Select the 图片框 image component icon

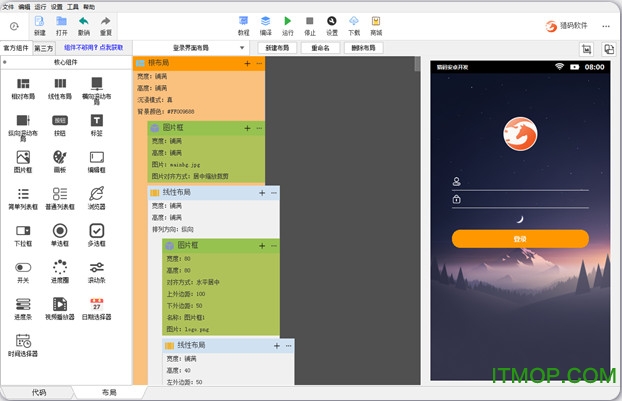[x=23, y=158]
